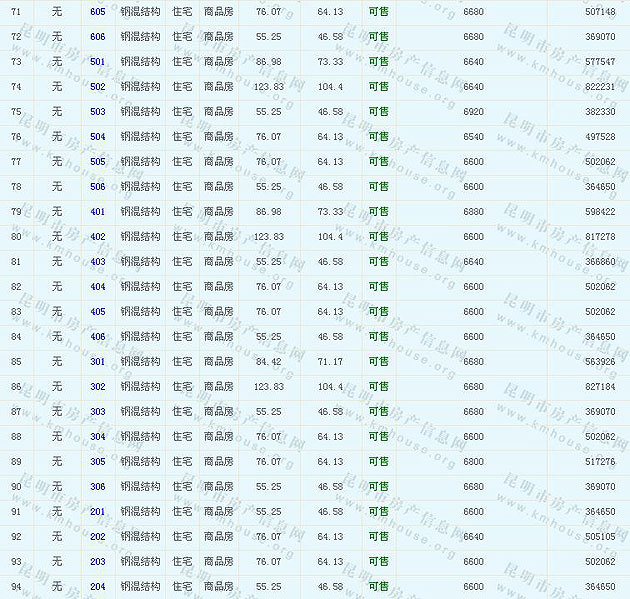The width and height of the screenshot is (630, 599).
Task: Click 可售 status in row 71
Action: (x=379, y=12)
